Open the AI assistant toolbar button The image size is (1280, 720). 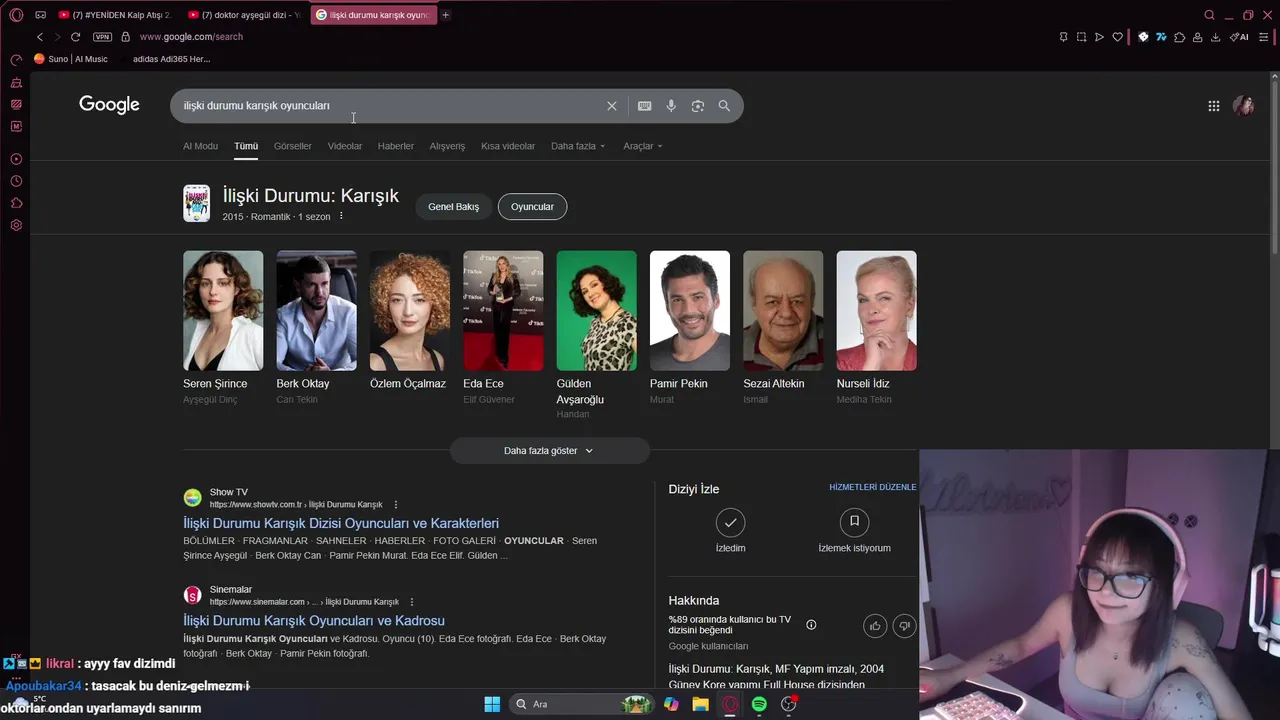[1239, 37]
